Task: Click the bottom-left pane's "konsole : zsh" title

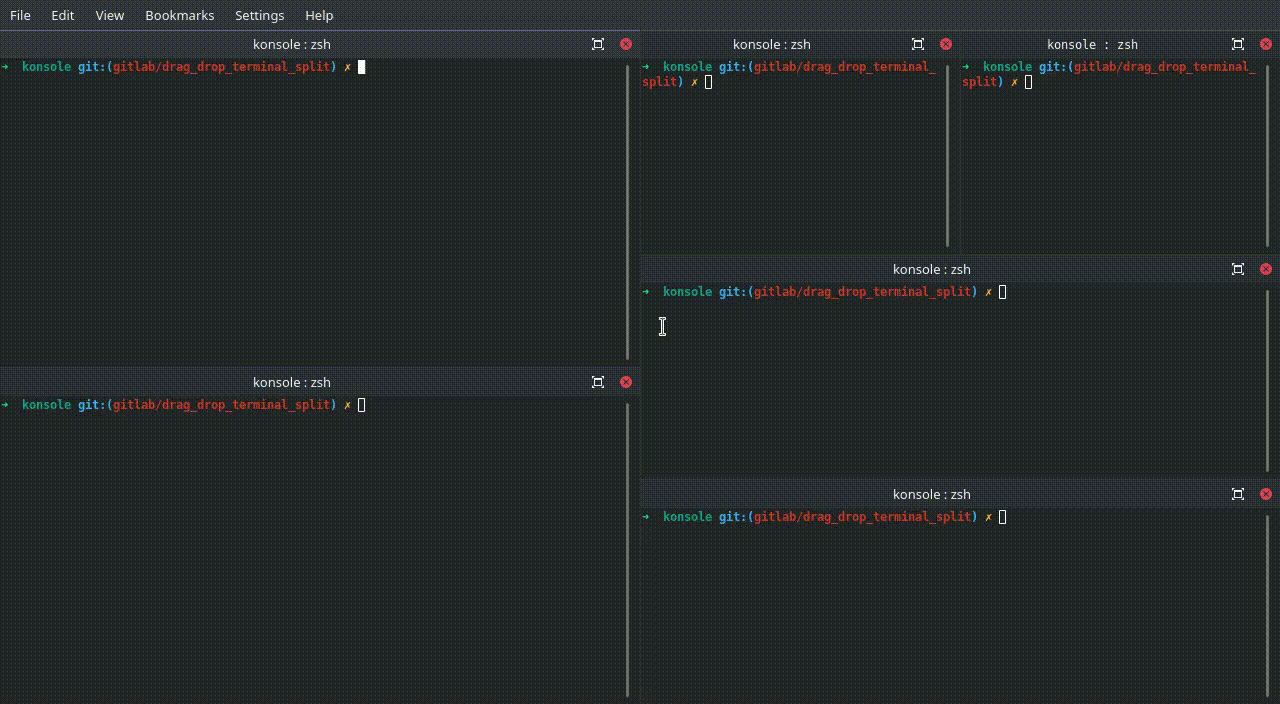Action: pos(292,382)
